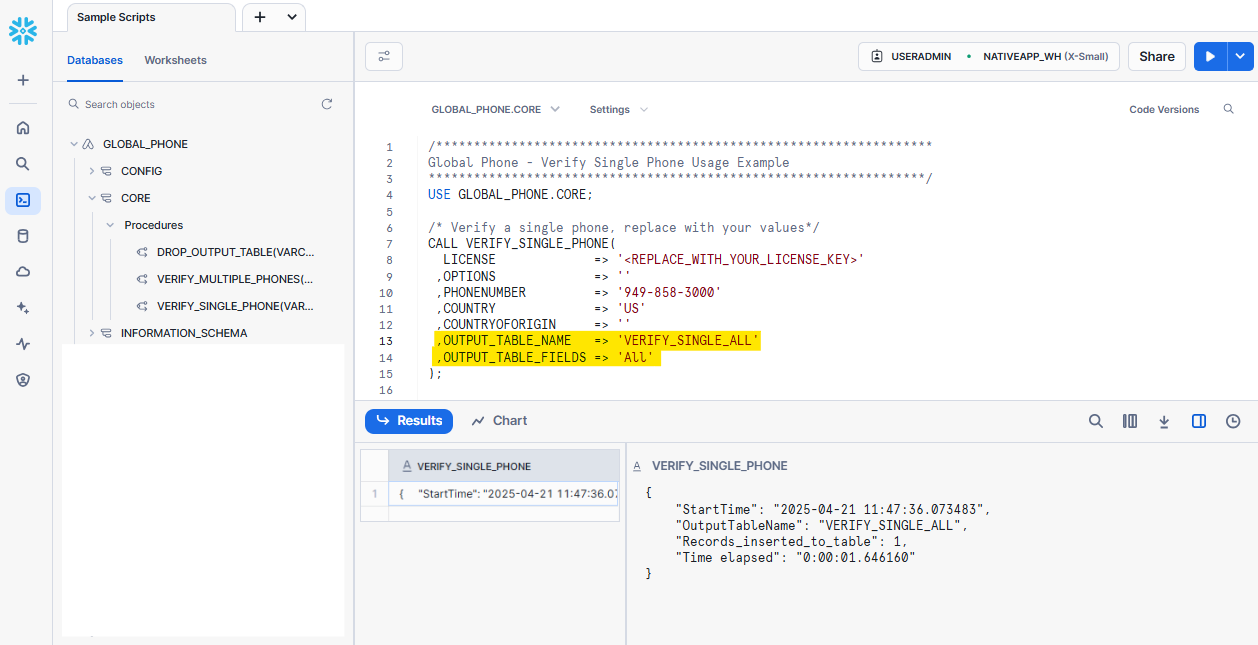The height and width of the screenshot is (645, 1258).
Task: Run the worksheet with play button
Action: click(1210, 57)
